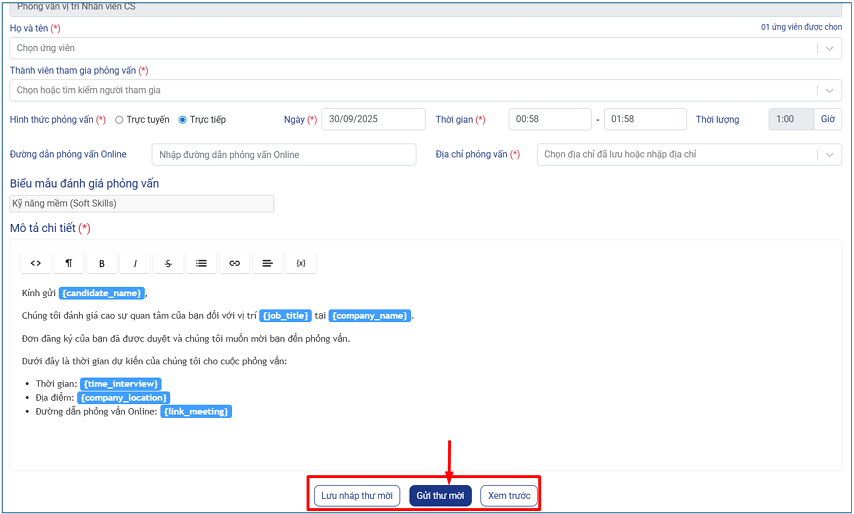
Task: Toggle bold formatting in the editor
Action: pyautogui.click(x=102, y=263)
